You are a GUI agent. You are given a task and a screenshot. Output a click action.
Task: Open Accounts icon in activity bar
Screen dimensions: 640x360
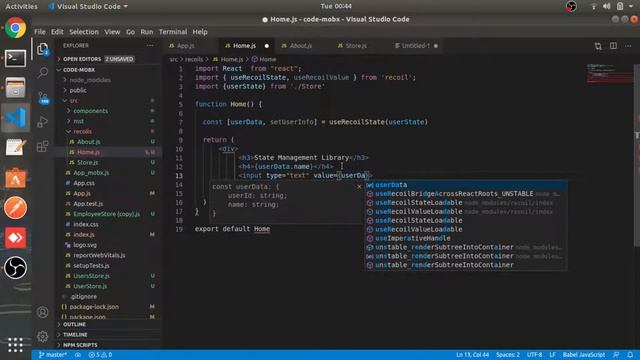[x=42, y=312]
